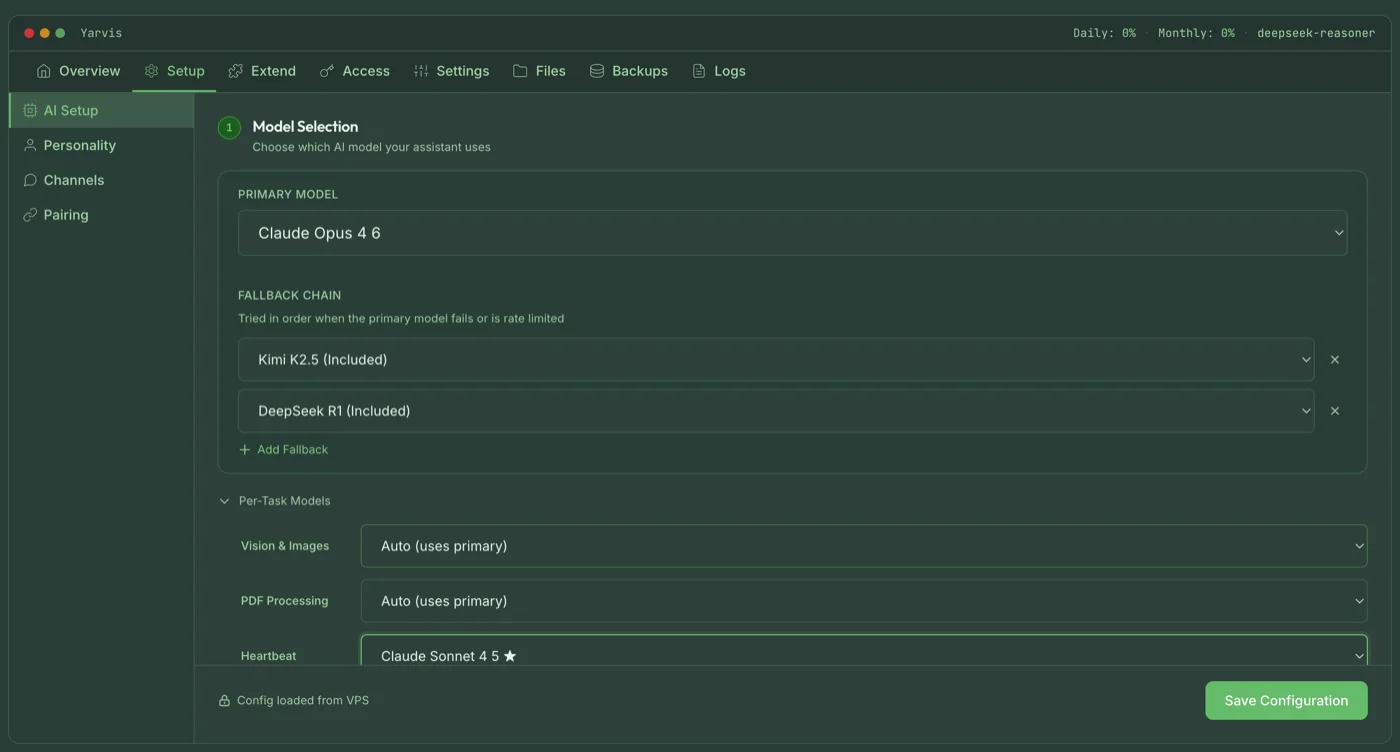Click the Backups database icon
The image size is (1400, 752).
(x=597, y=71)
